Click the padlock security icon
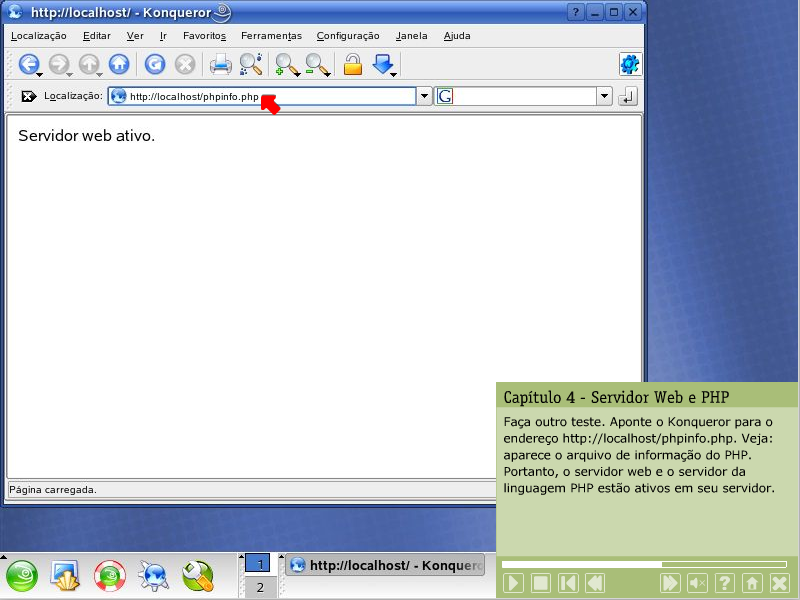This screenshot has width=800, height=600. coord(352,65)
